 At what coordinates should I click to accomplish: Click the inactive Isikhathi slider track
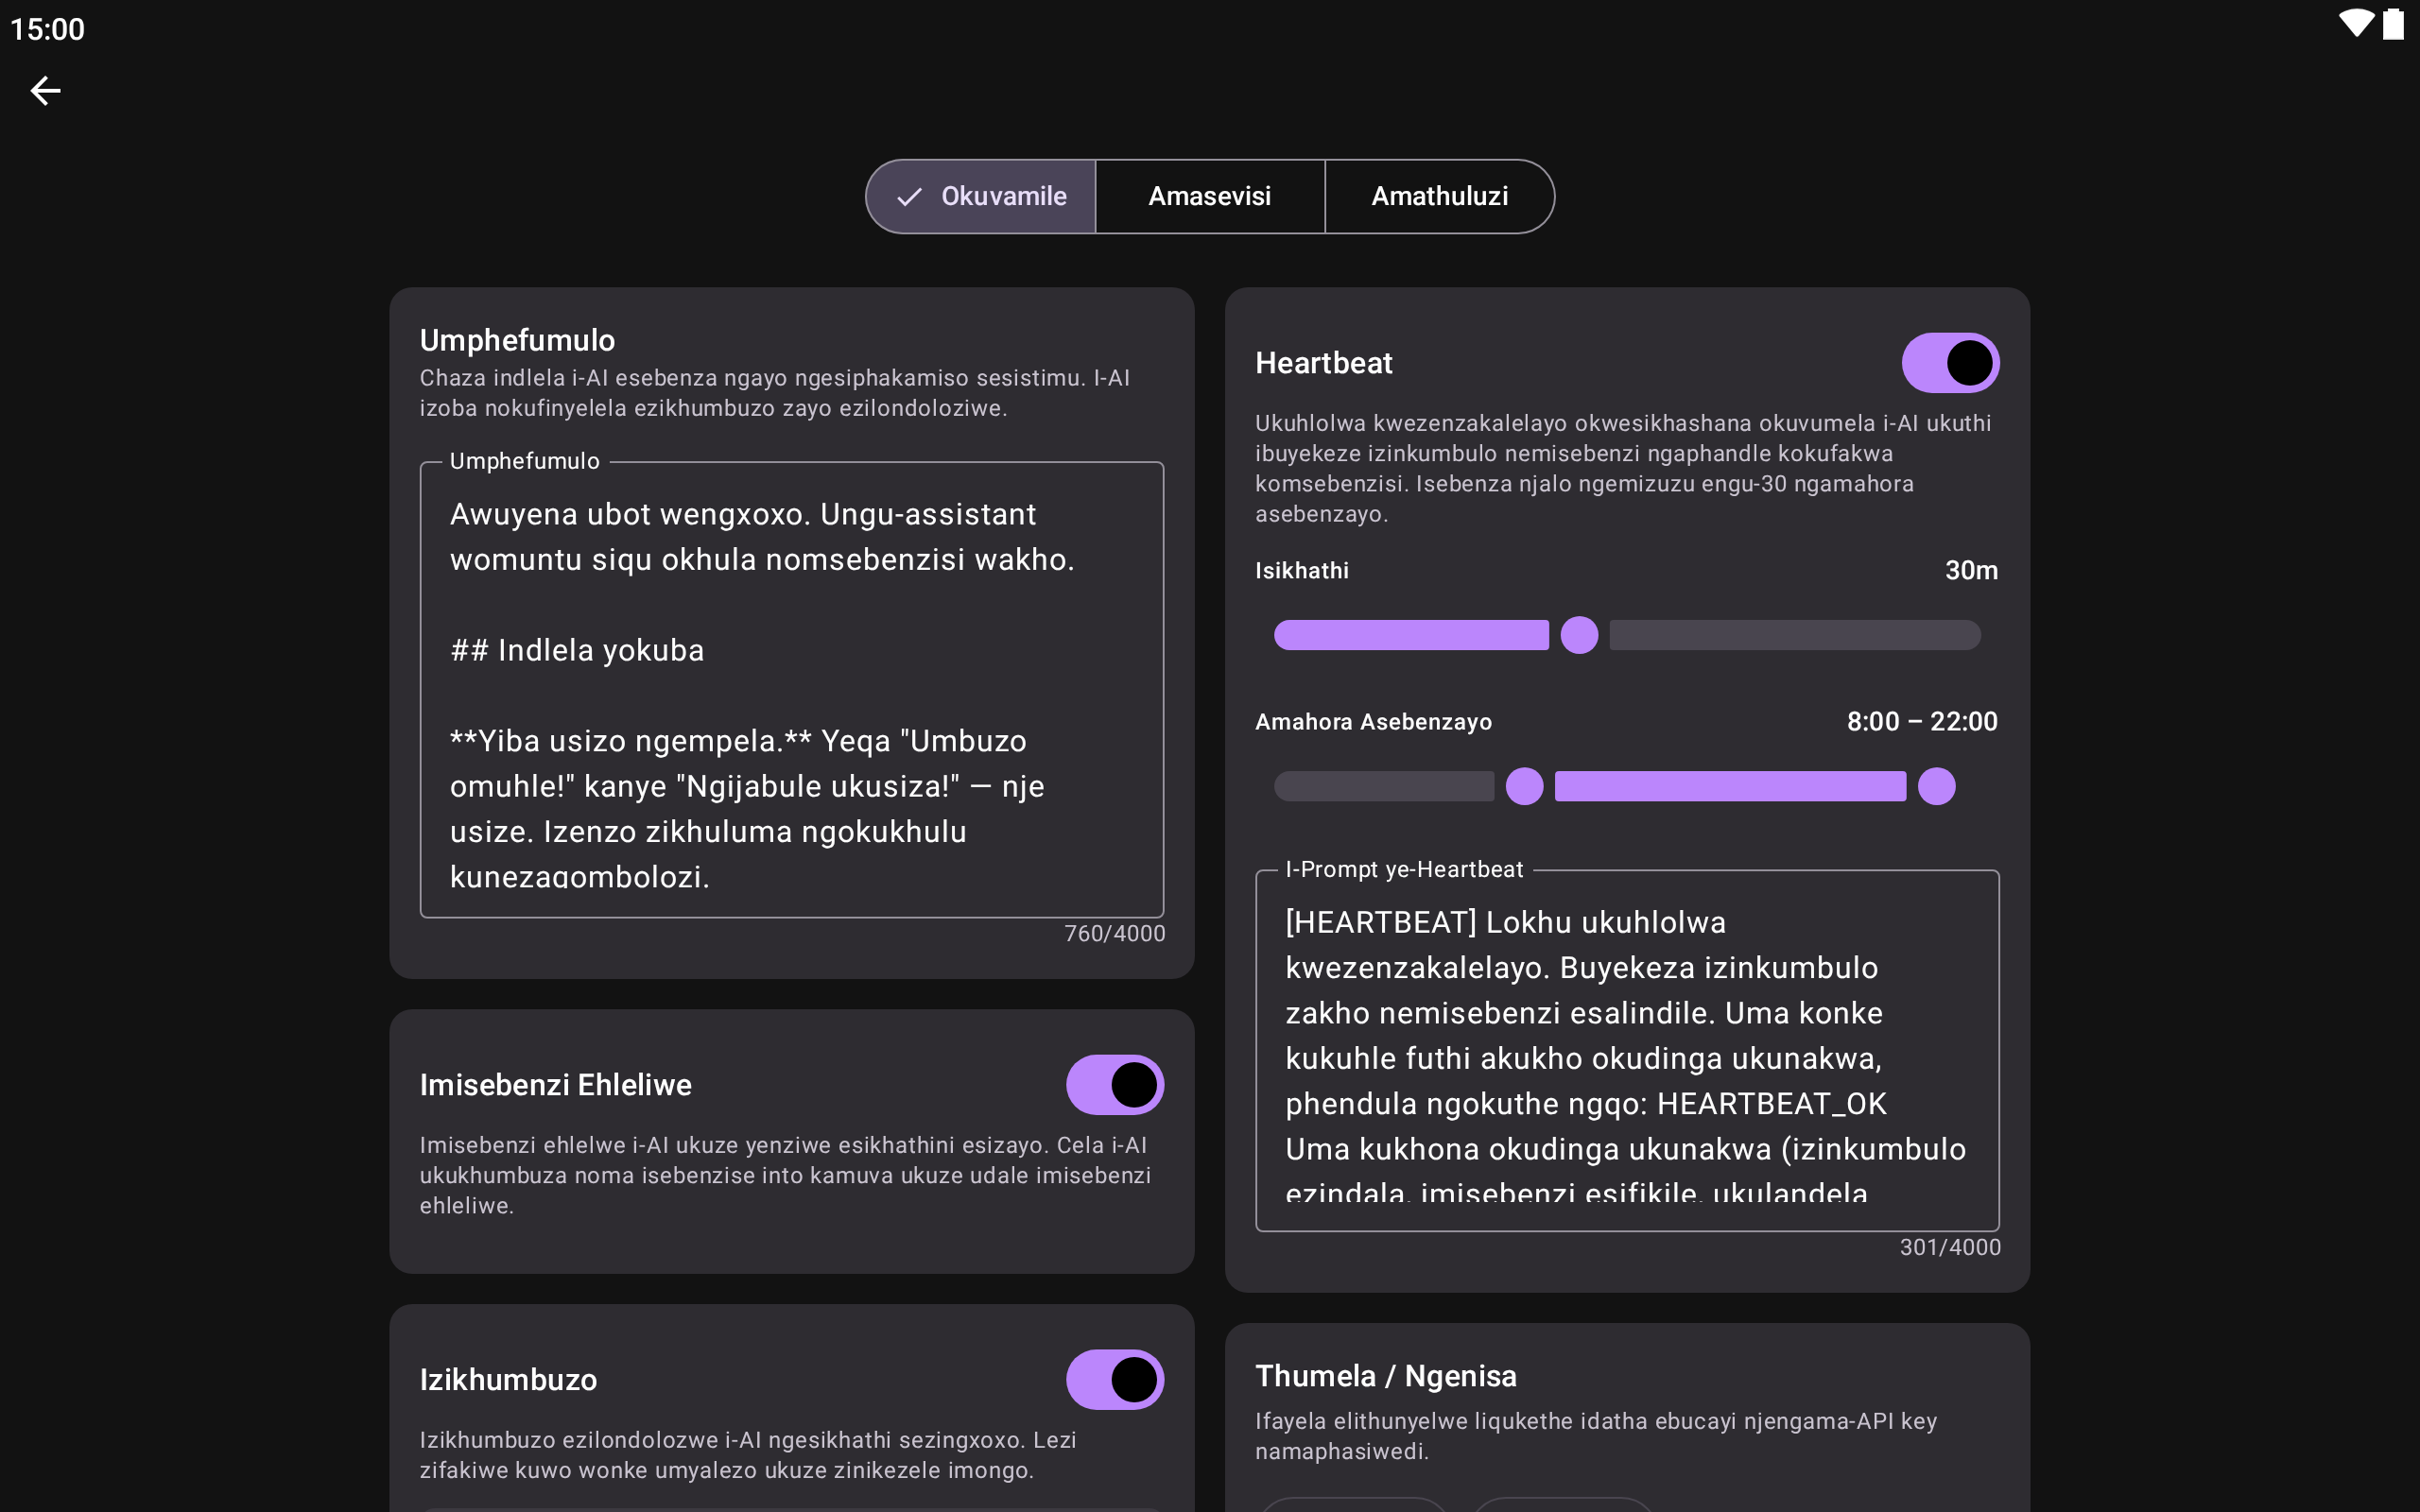1794,635
